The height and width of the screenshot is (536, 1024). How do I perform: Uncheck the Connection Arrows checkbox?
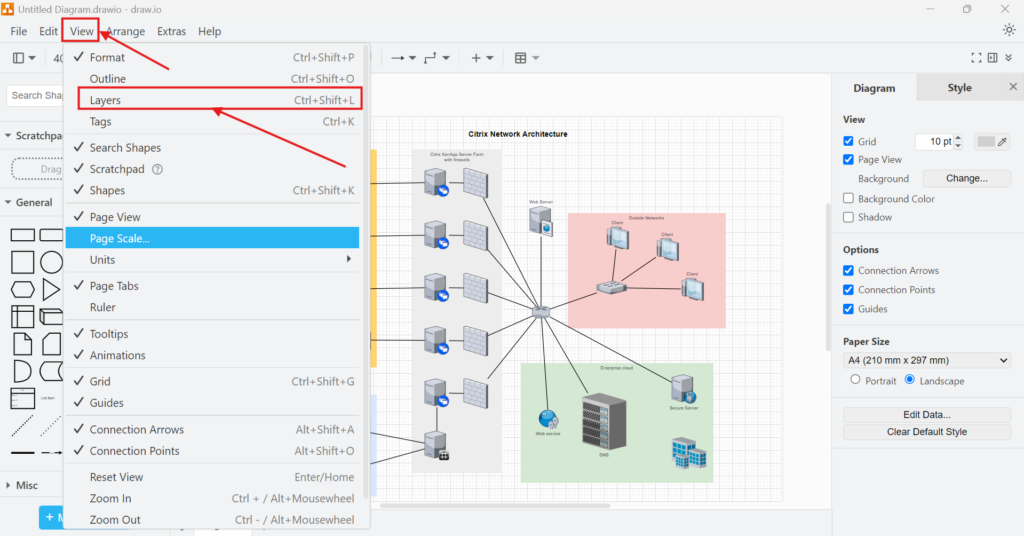849,271
